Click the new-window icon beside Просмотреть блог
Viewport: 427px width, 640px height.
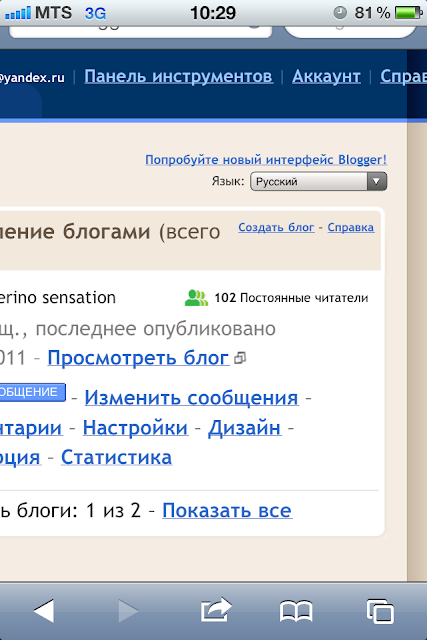point(240,358)
